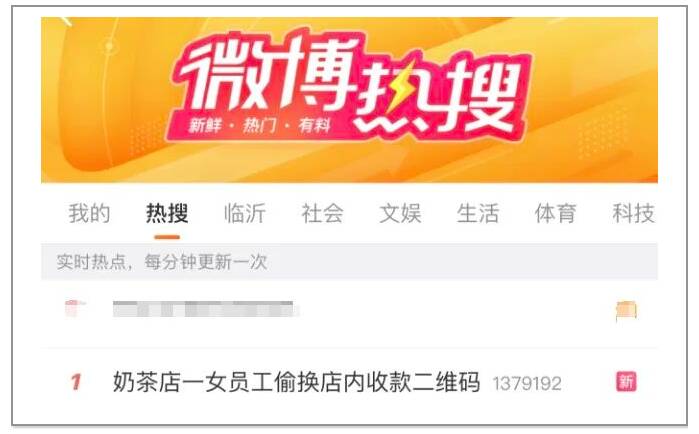
Task: Click the pinned icon left of blurred topic
Action: click(x=75, y=308)
